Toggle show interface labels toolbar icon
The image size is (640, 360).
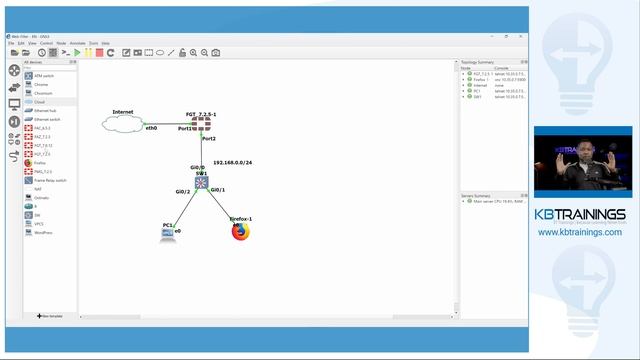(53, 53)
